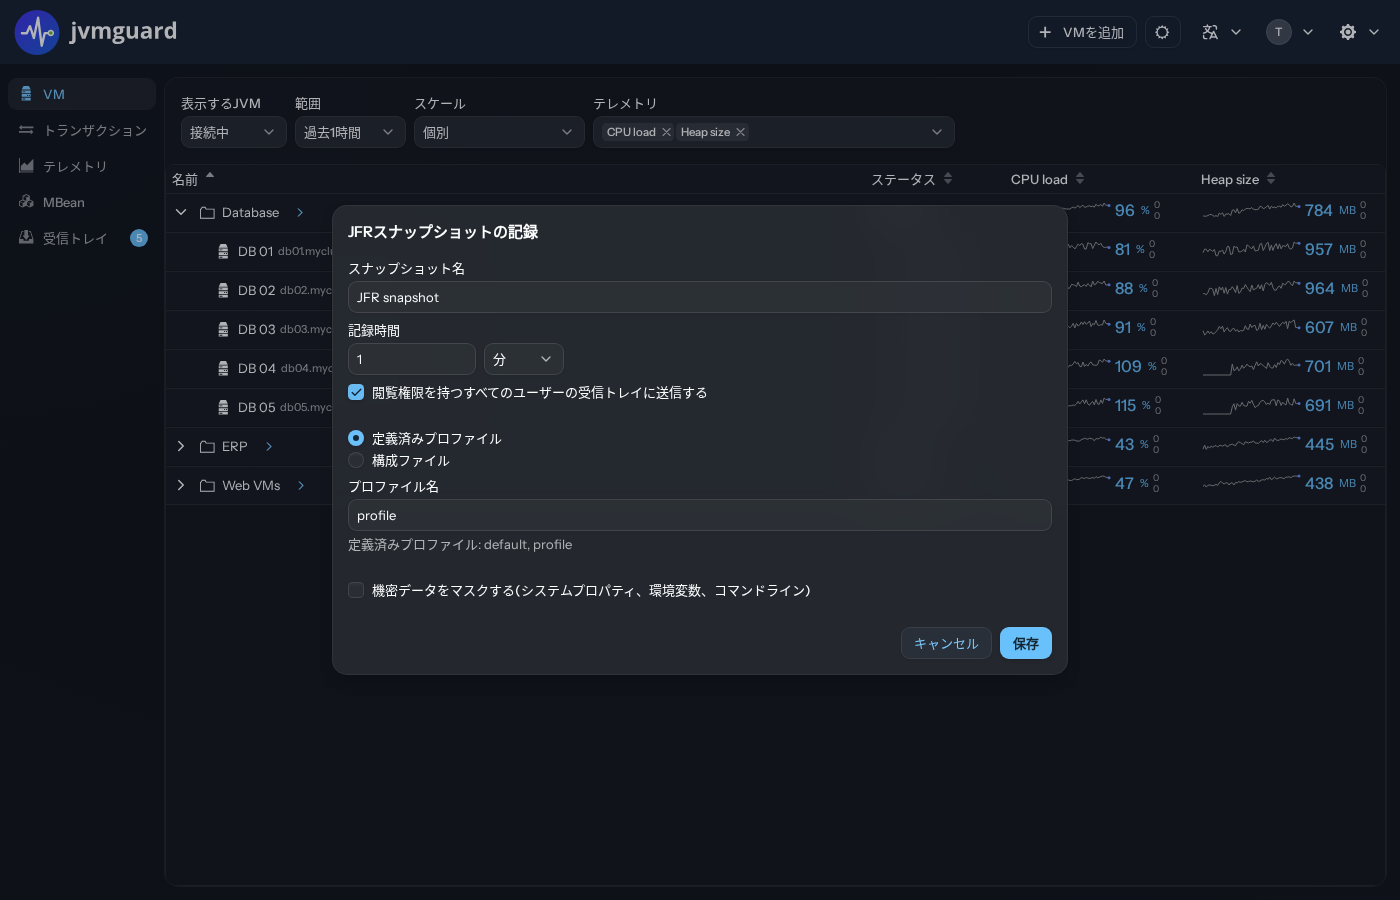Click the DB 04 server icon

pos(223,369)
